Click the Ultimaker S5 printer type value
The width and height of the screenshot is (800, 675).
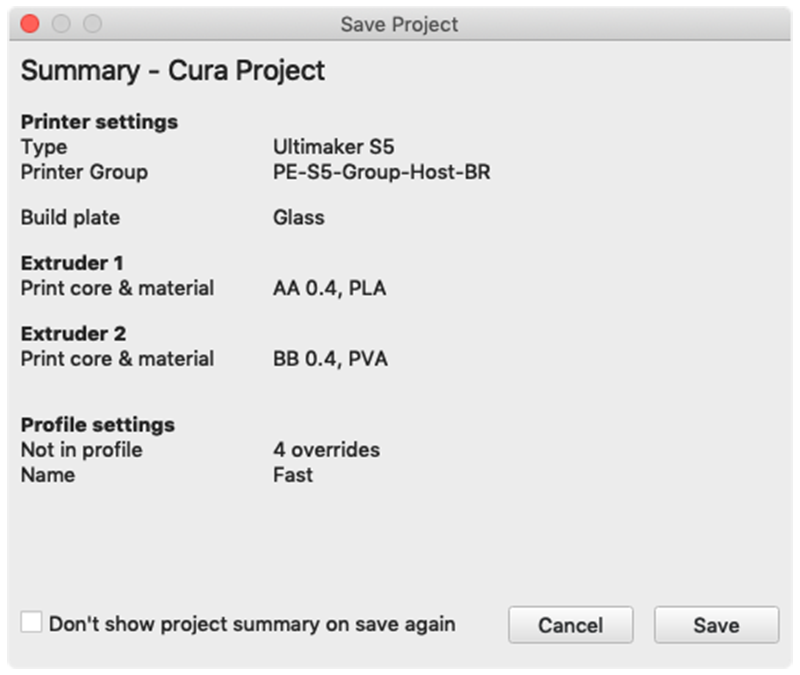pyautogui.click(x=333, y=147)
